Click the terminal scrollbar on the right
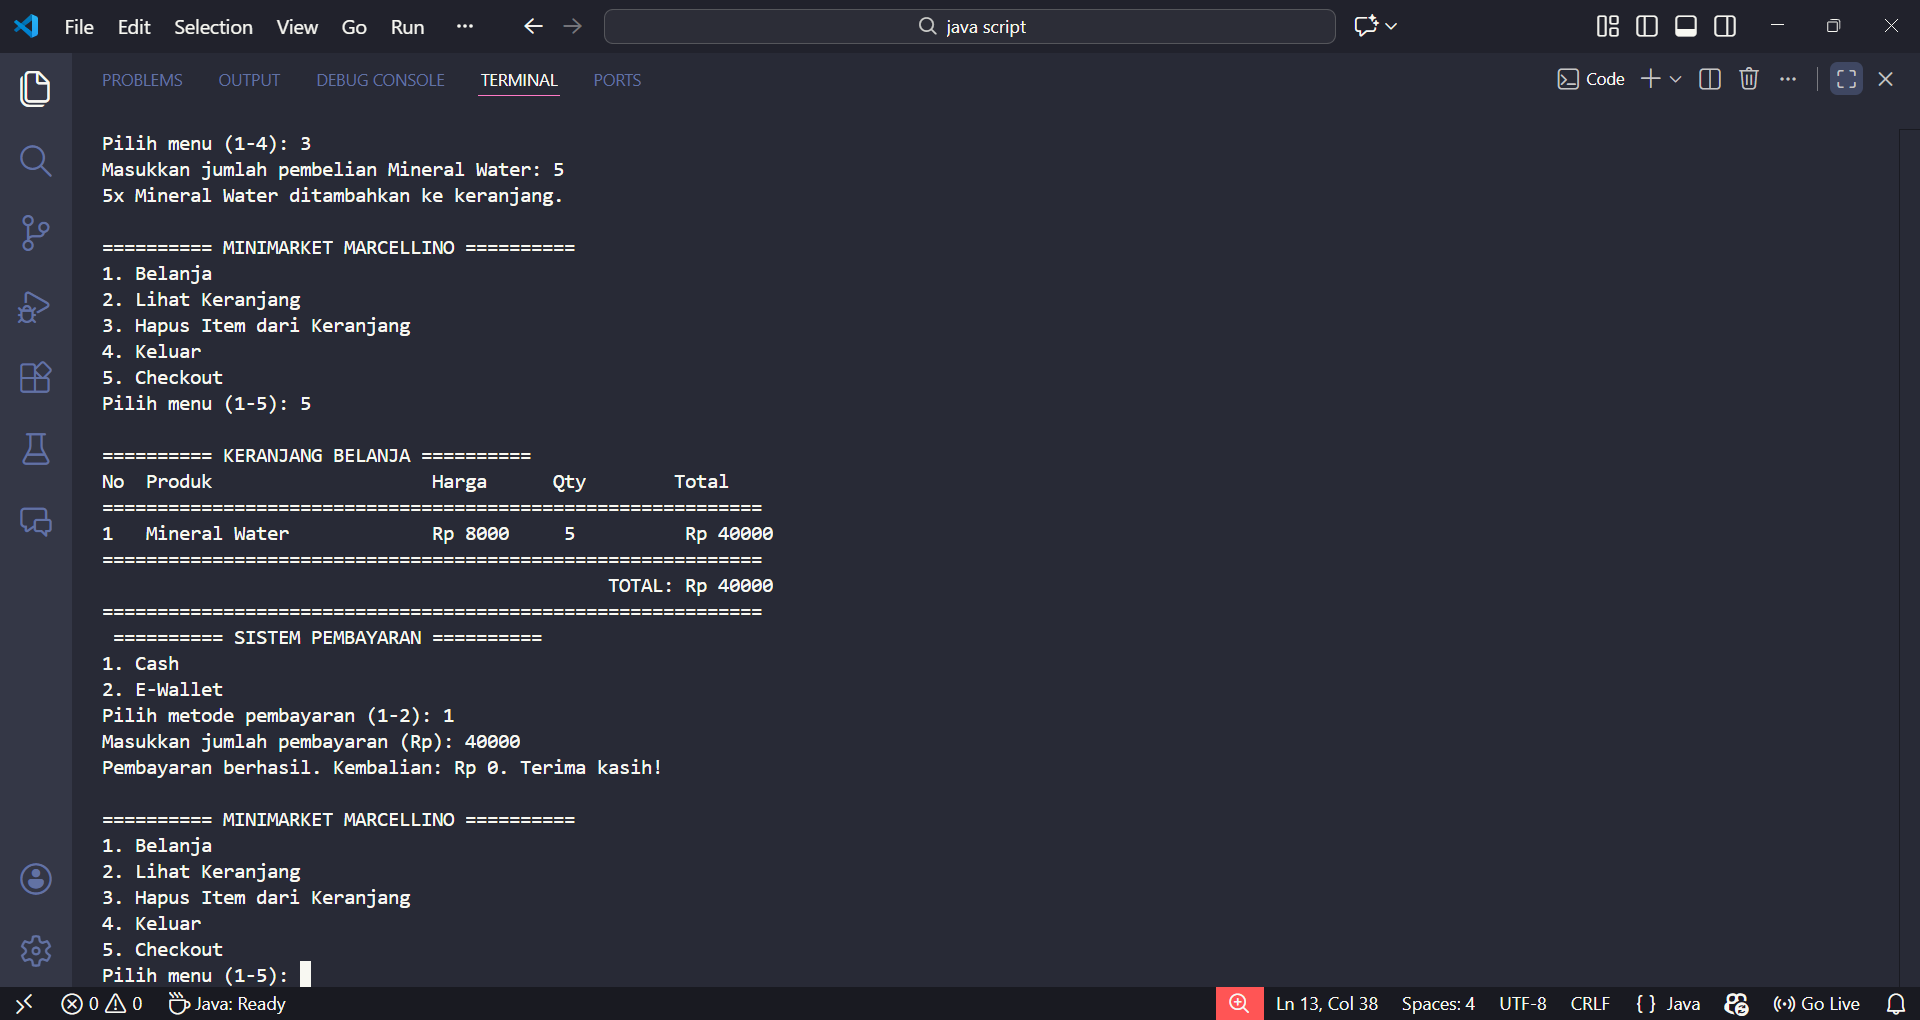The height and width of the screenshot is (1020, 1920). tap(1908, 550)
